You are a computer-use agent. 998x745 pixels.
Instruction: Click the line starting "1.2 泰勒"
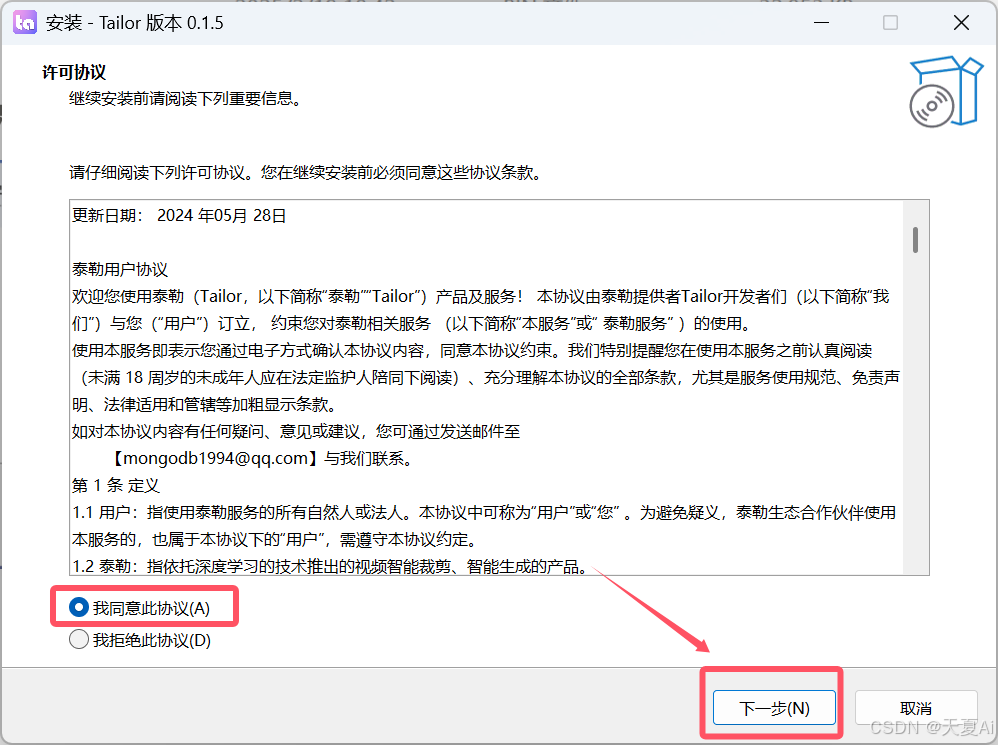(x=329, y=566)
